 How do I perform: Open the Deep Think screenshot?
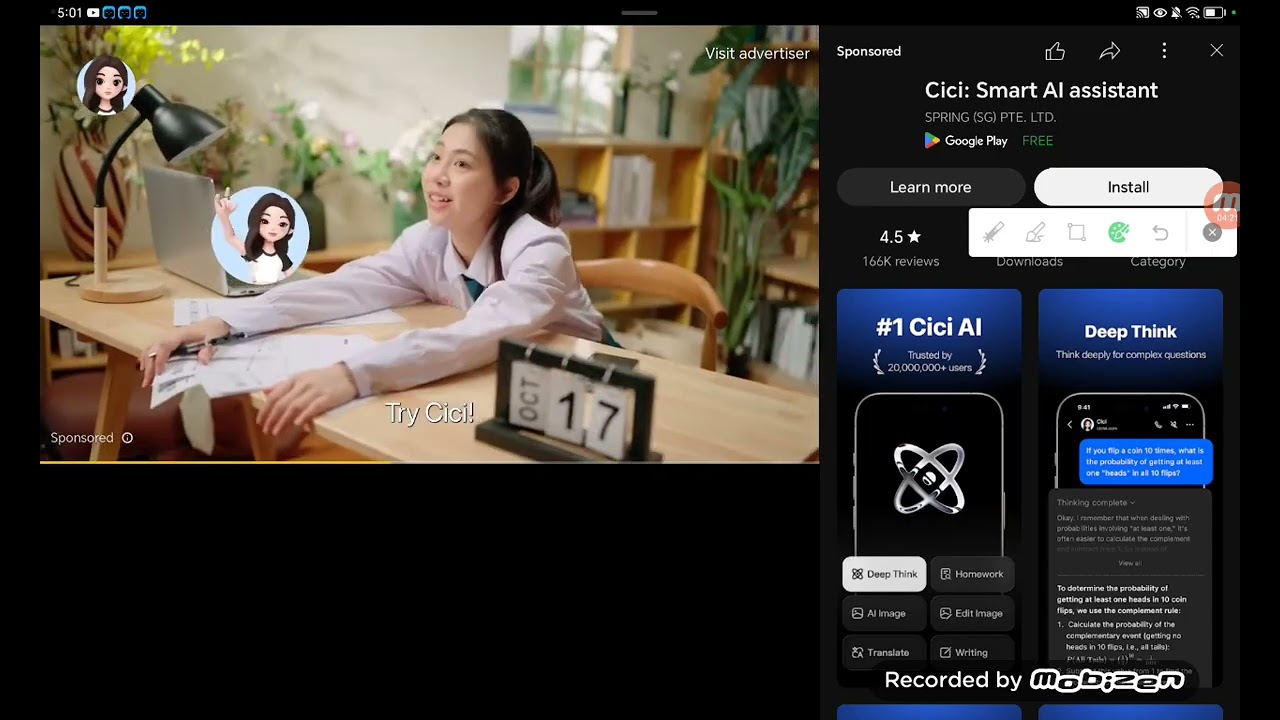pos(1130,488)
